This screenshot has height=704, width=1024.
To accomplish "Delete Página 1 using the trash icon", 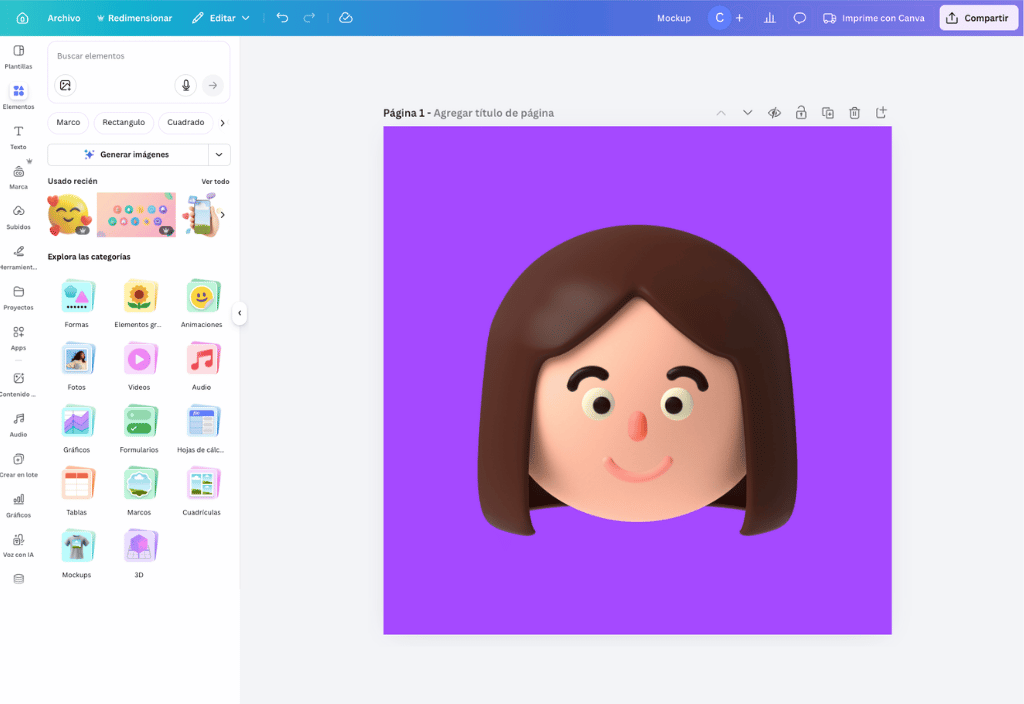I will click(854, 113).
